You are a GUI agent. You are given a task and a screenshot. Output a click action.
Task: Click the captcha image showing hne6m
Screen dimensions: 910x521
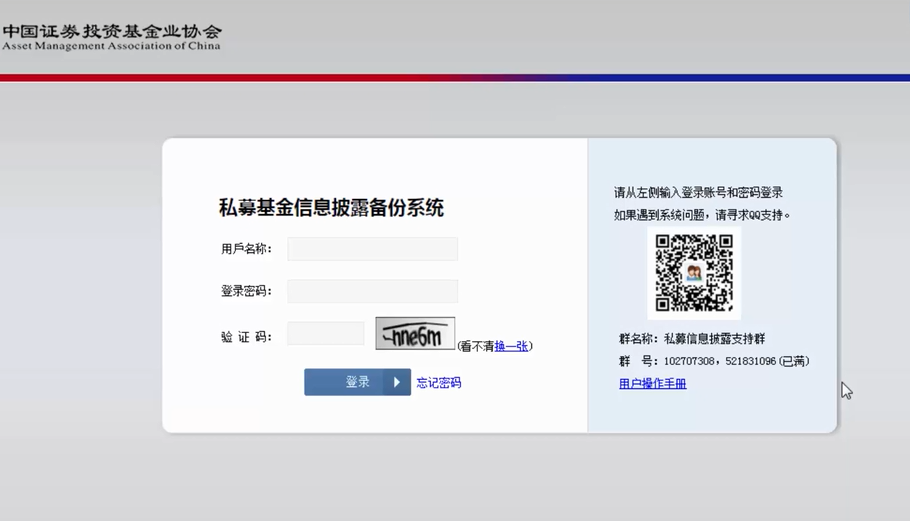pyautogui.click(x=415, y=334)
